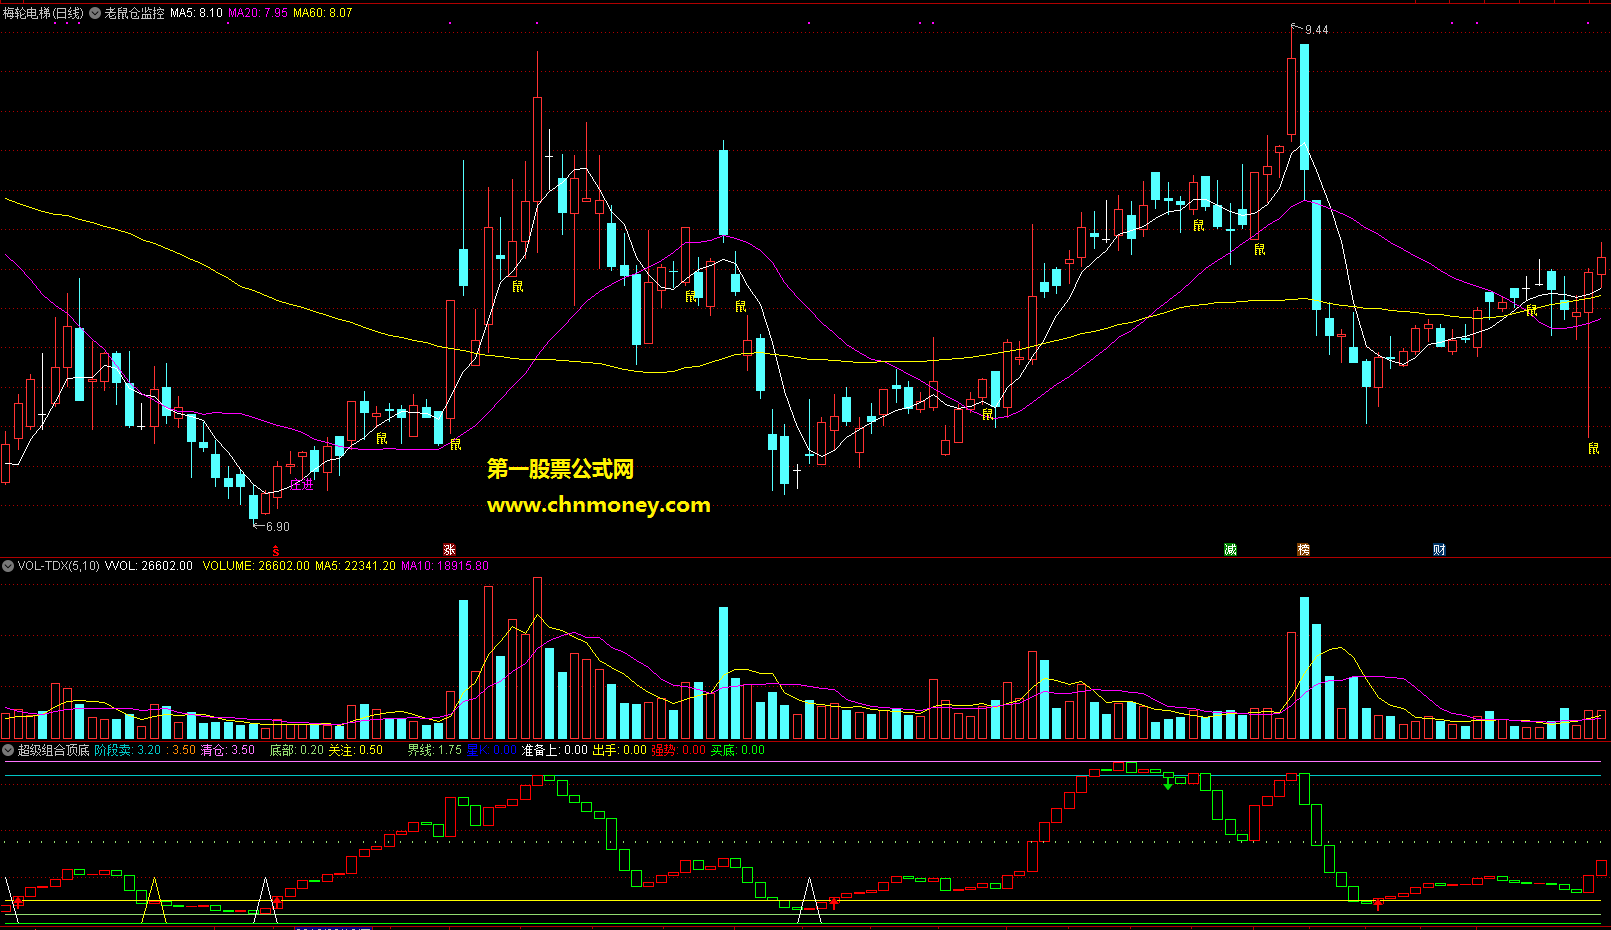The width and height of the screenshot is (1611, 930).
Task: Click the 界线: 1.75 label
Action: coord(434,750)
